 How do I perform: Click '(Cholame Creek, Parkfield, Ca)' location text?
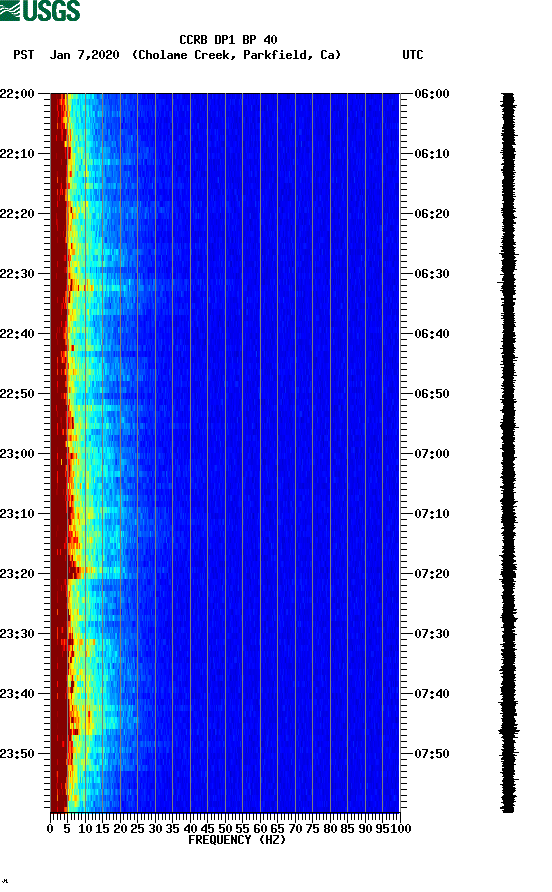pos(236,55)
